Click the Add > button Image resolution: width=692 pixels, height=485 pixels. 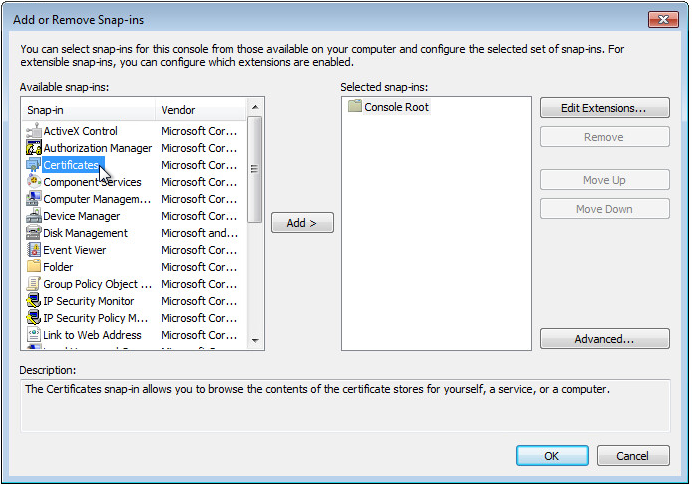click(x=302, y=223)
